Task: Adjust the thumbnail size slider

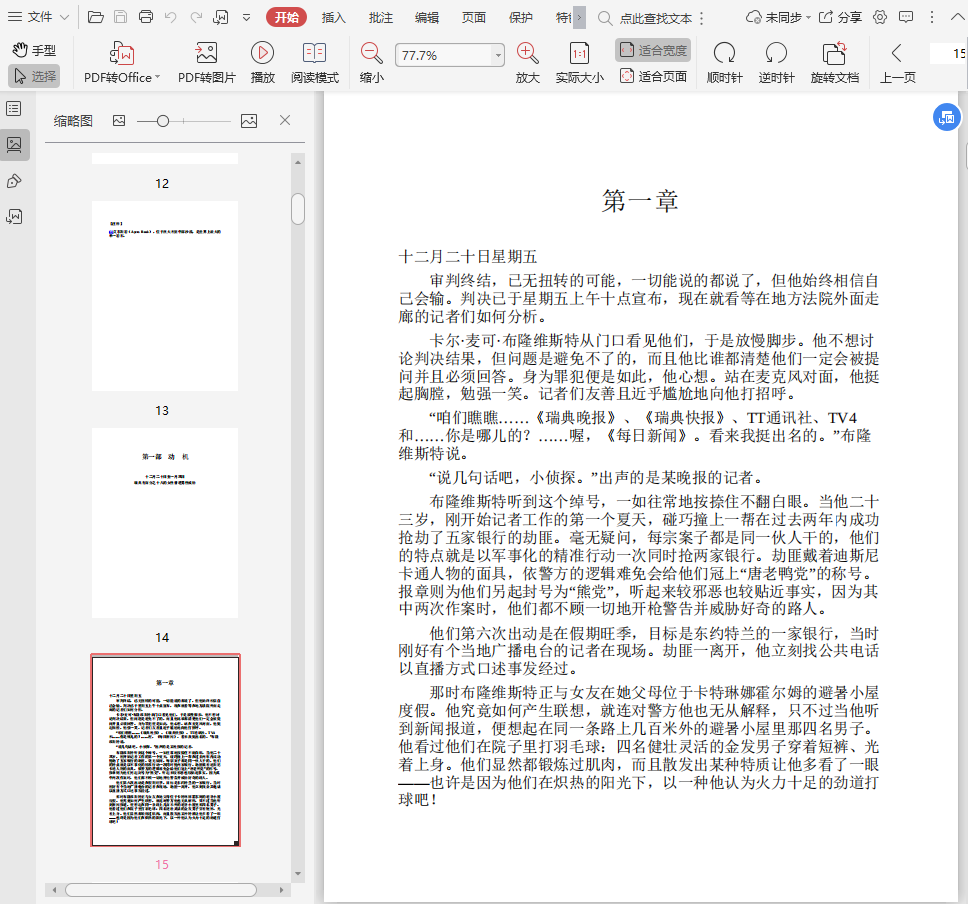Action: [162, 121]
